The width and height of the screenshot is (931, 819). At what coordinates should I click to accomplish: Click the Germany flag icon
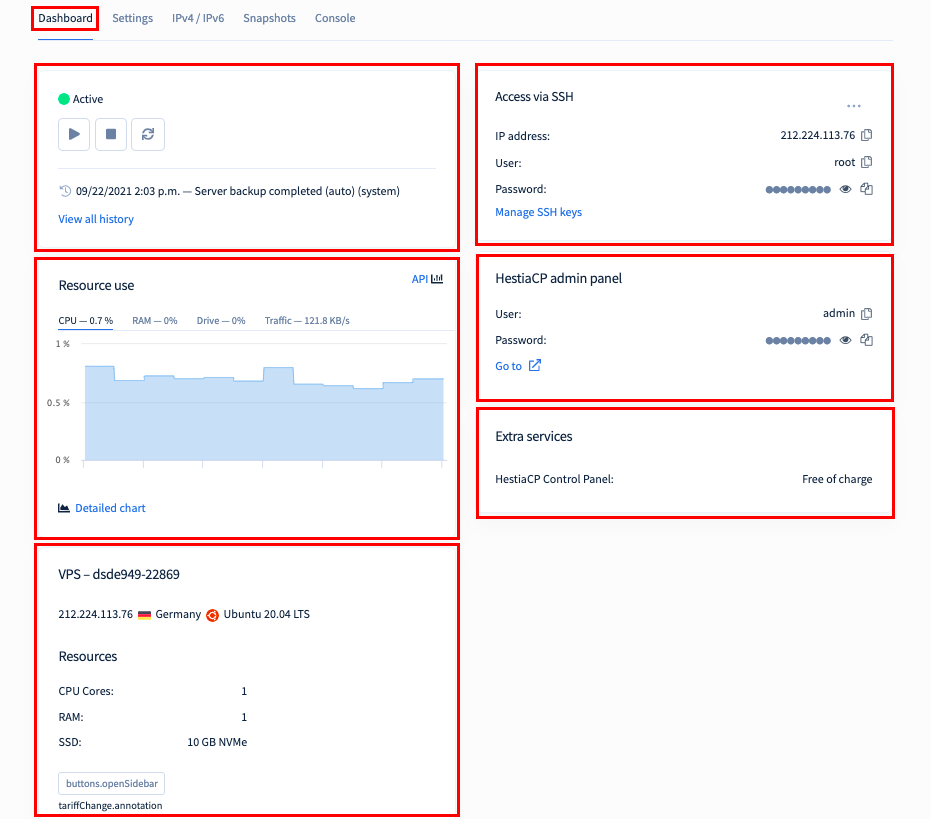144,615
